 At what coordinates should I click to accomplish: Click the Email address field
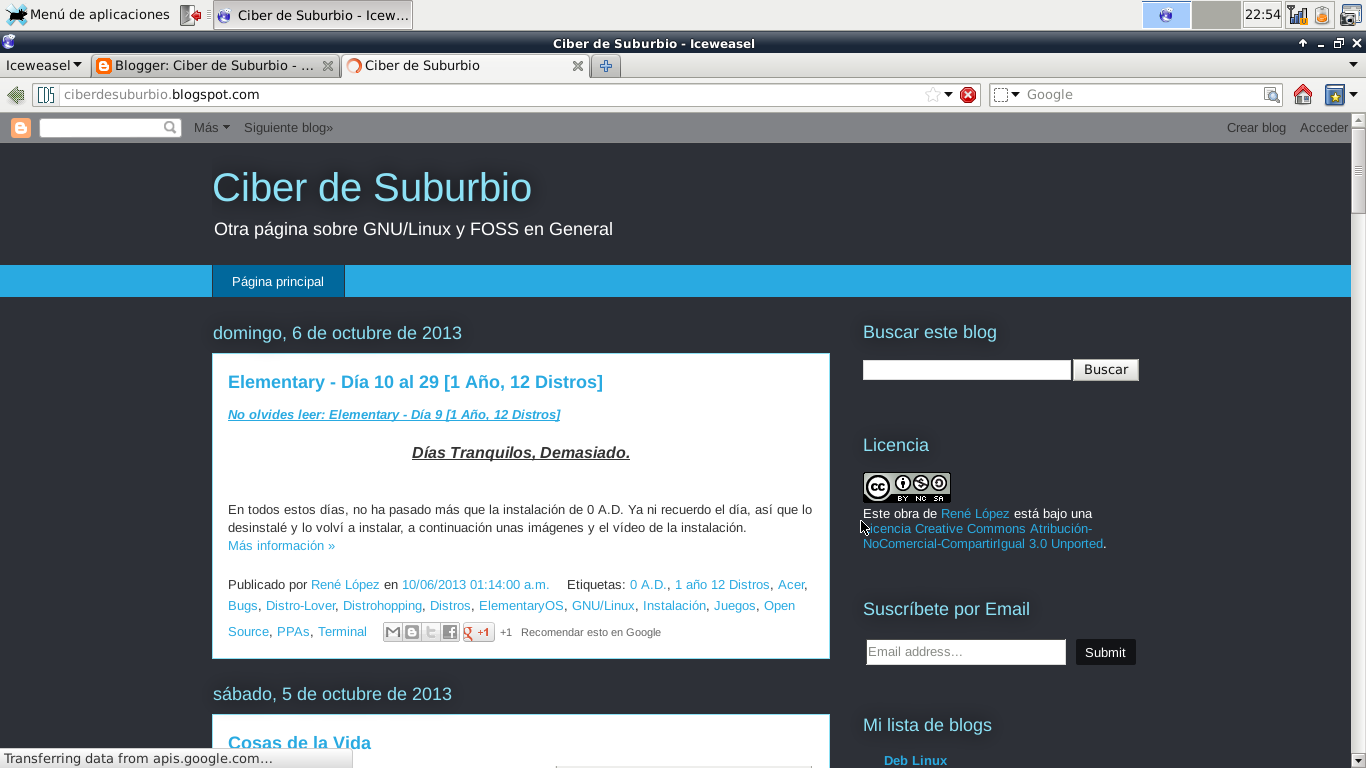click(966, 652)
